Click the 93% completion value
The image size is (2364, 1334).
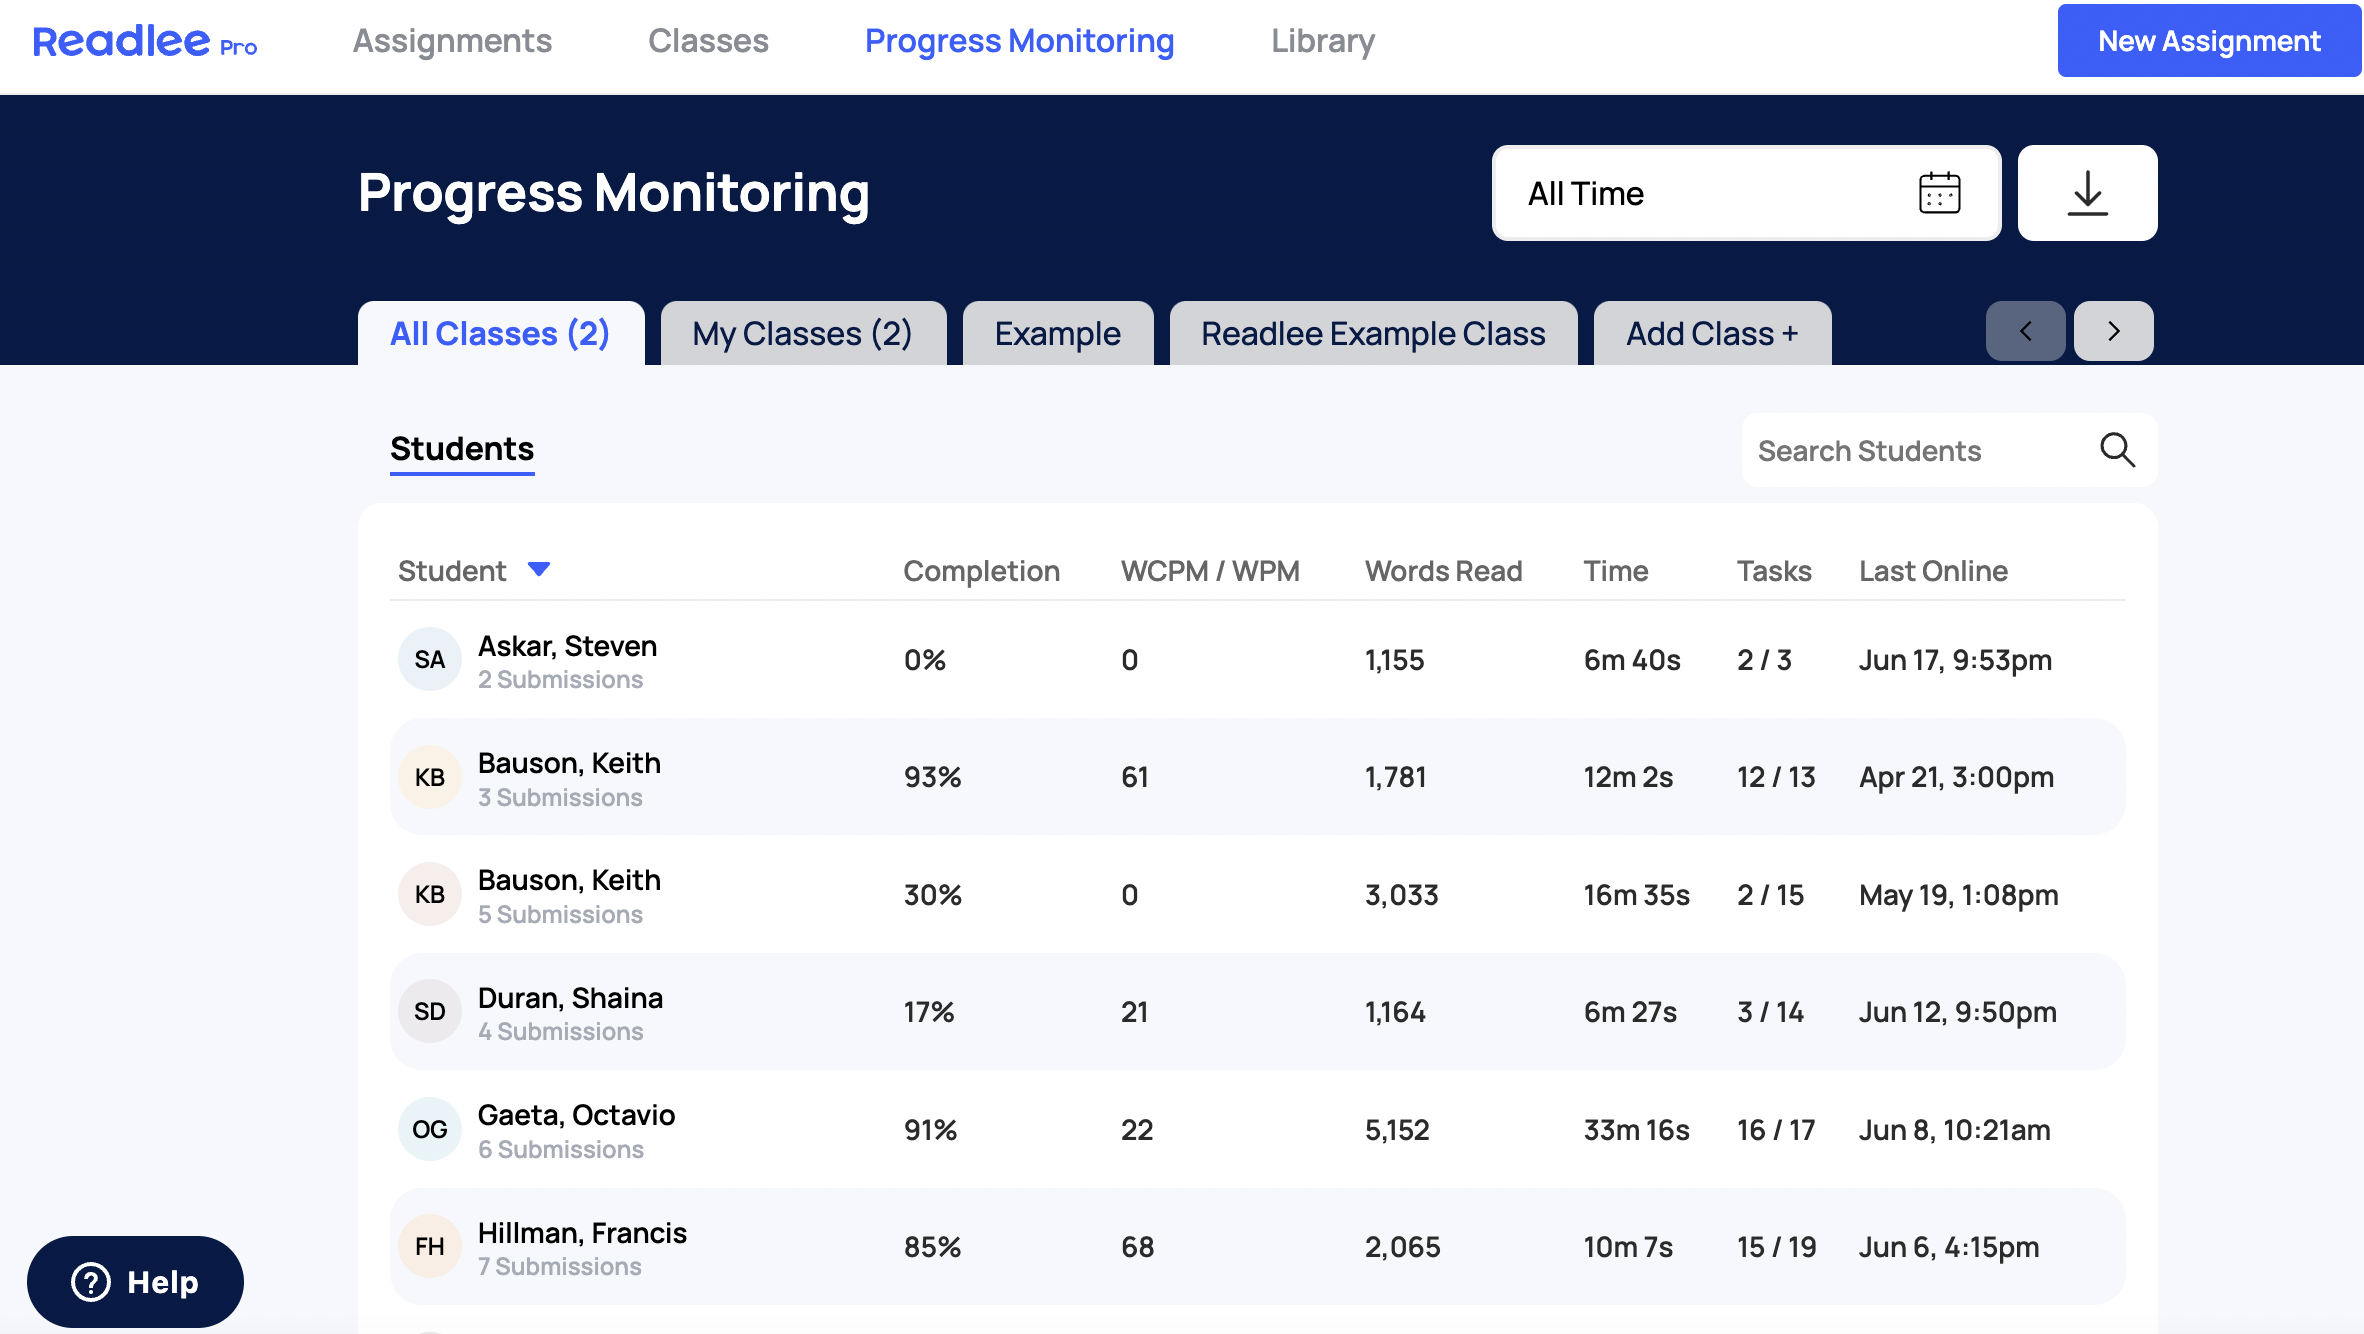[932, 777]
